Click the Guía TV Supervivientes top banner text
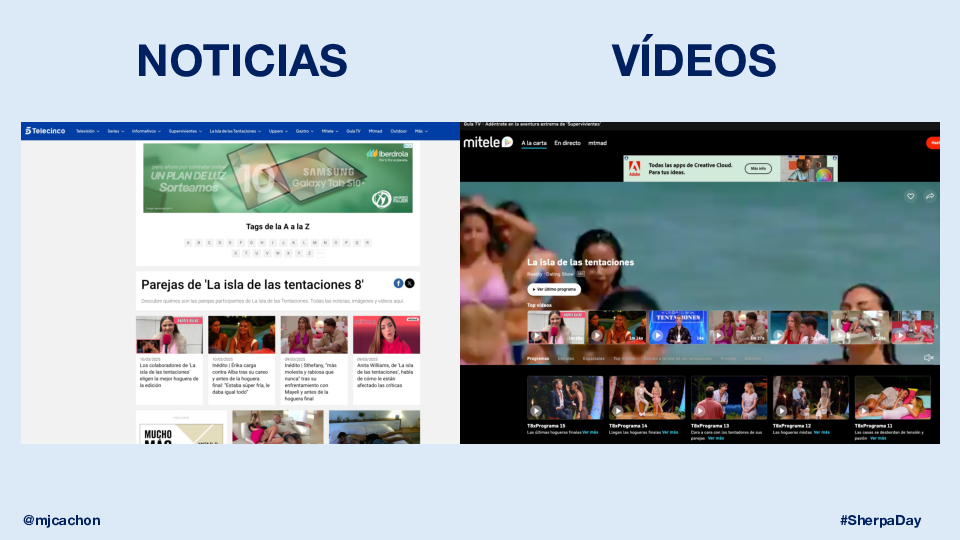 click(x=531, y=124)
